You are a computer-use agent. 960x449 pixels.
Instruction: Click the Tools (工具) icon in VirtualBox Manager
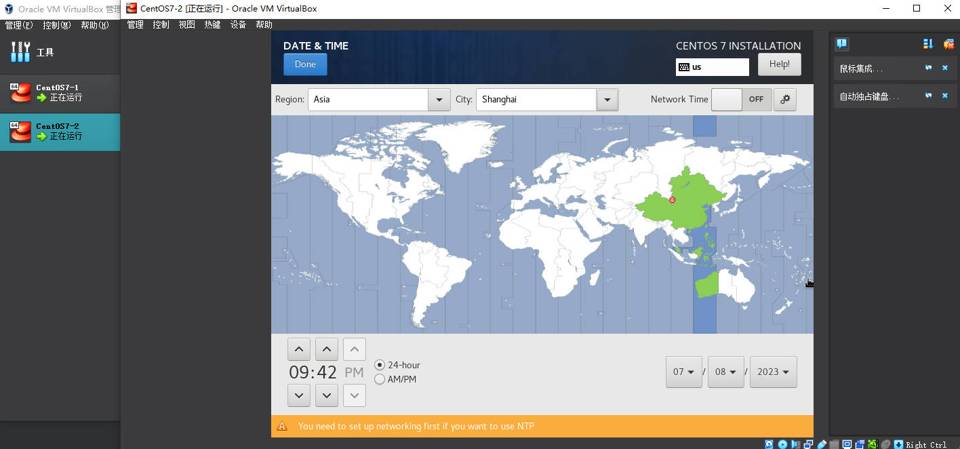[x=21, y=52]
